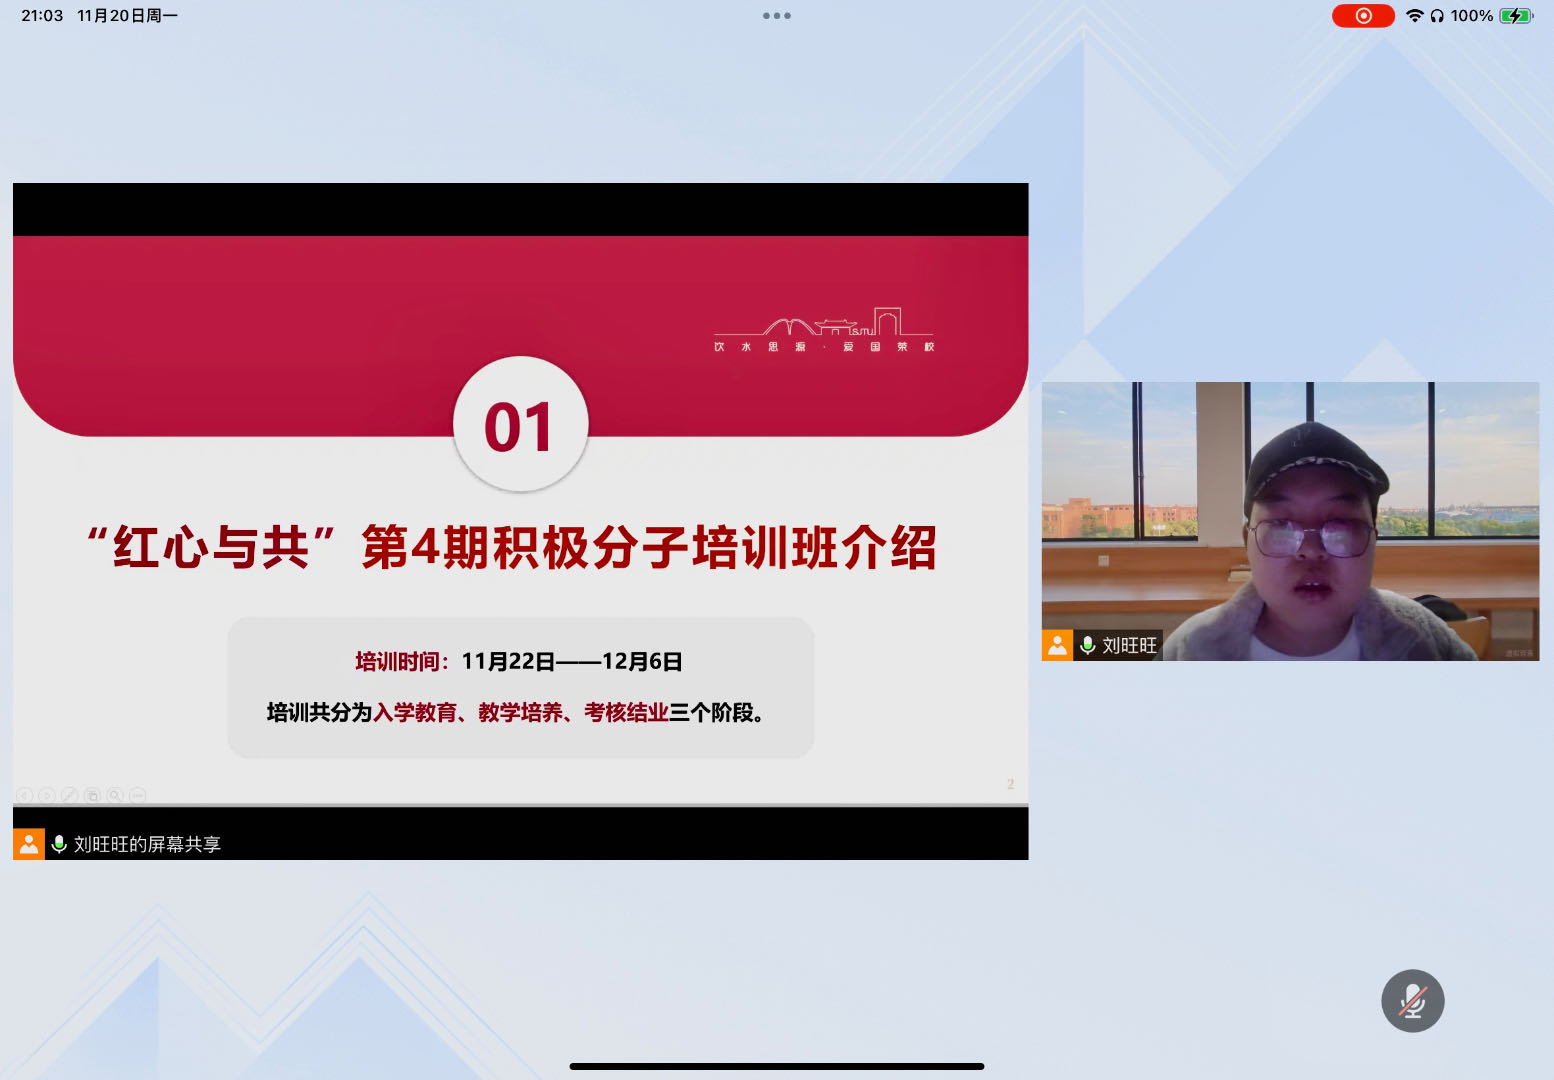This screenshot has height=1080, width=1554.
Task: Tap the speaker's video thumbnail
Action: tap(1290, 520)
